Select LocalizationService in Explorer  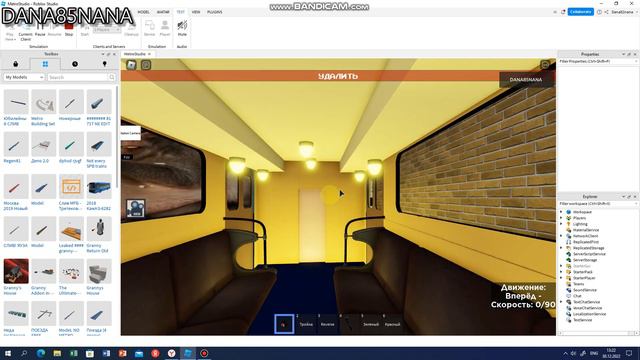[589, 314]
